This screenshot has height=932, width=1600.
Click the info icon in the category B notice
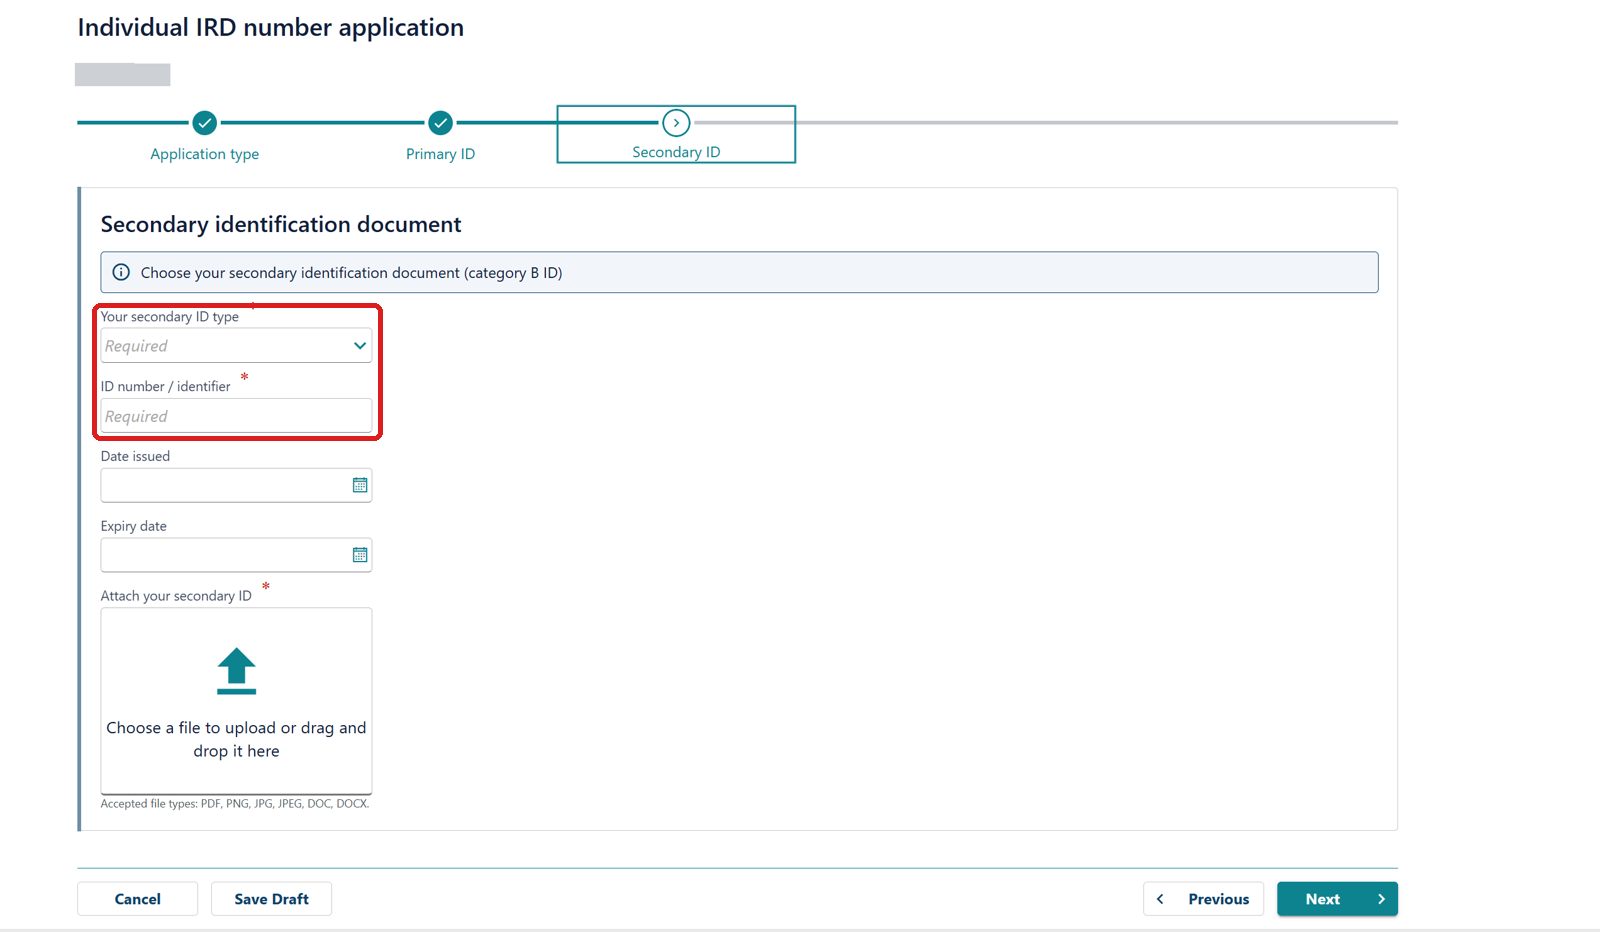(121, 272)
